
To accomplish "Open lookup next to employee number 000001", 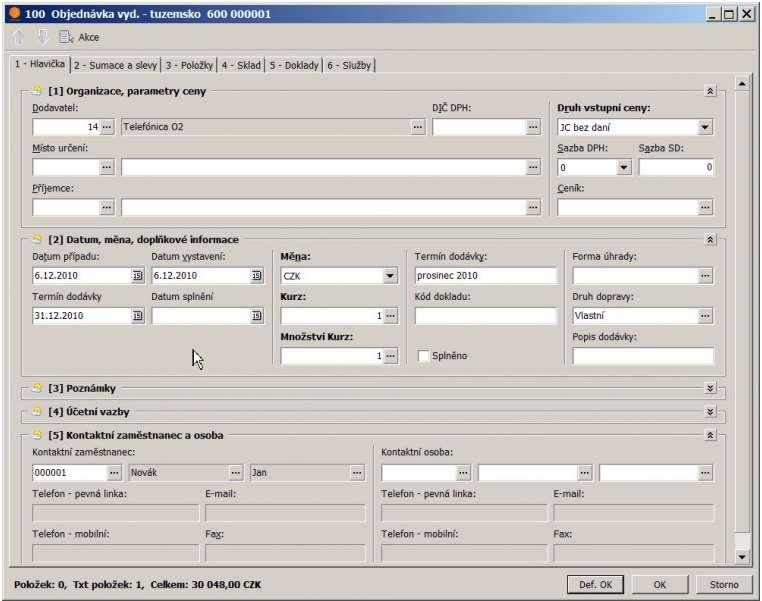I will (x=114, y=473).
